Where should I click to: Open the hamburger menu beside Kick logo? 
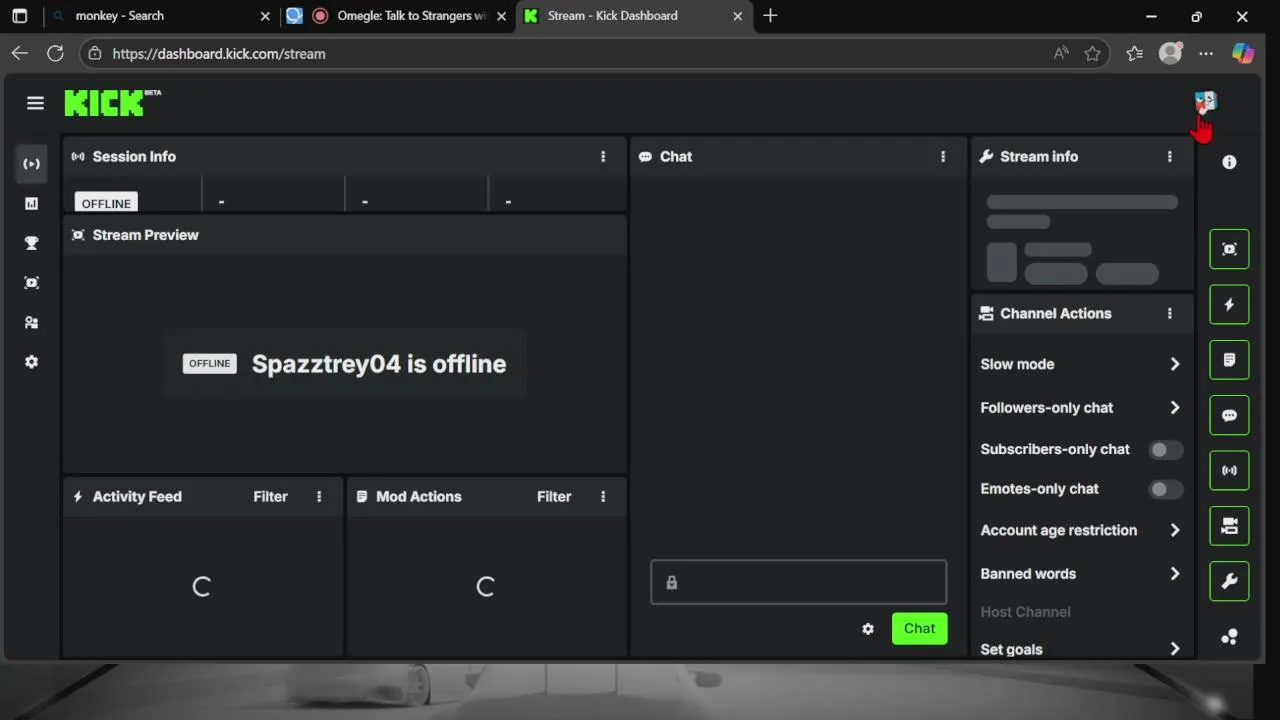[35, 103]
